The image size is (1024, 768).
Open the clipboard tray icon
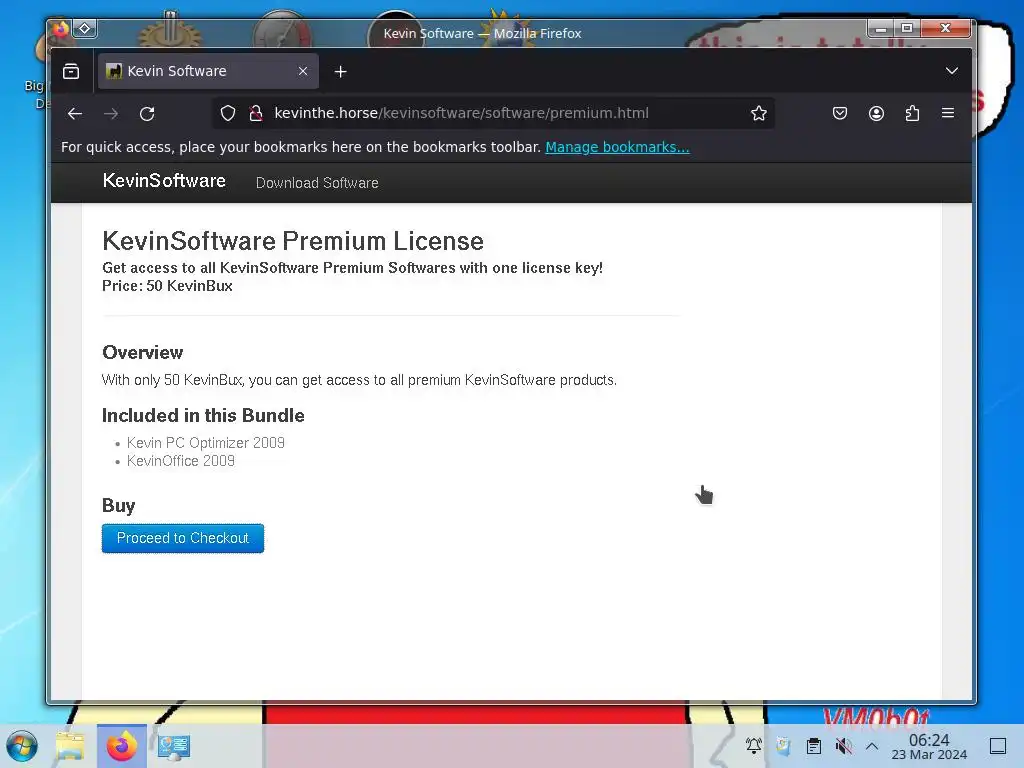(814, 746)
